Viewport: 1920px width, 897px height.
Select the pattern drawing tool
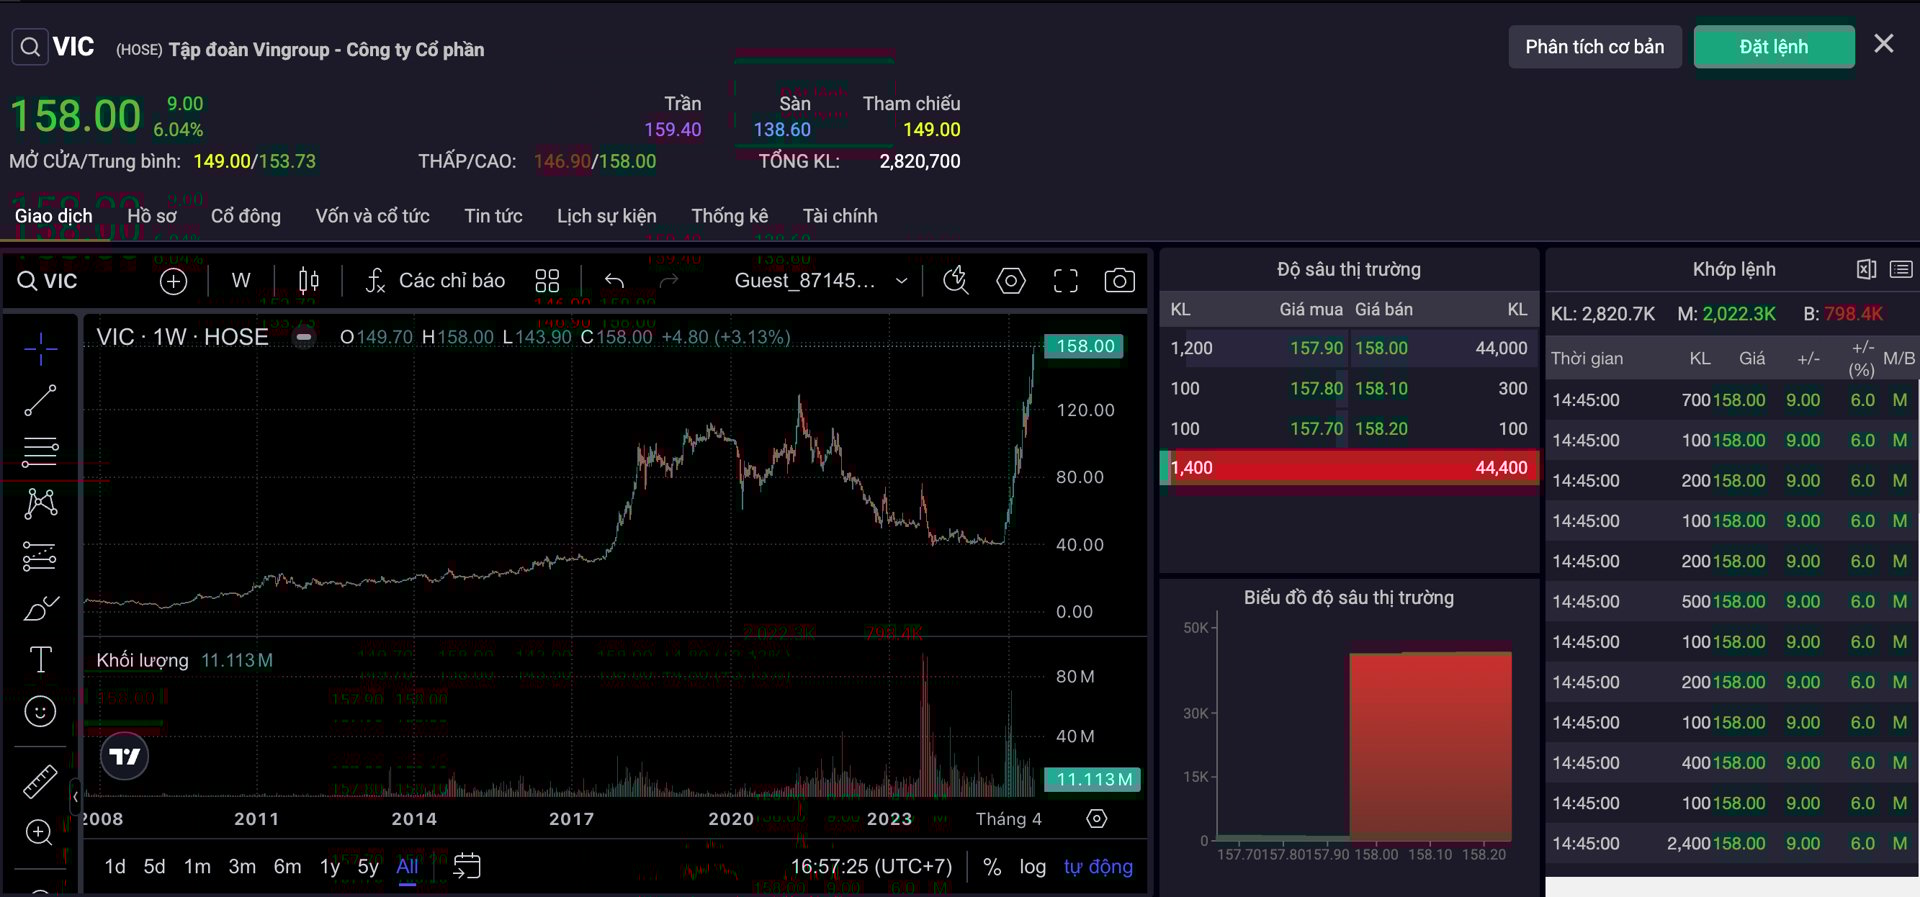(40, 503)
